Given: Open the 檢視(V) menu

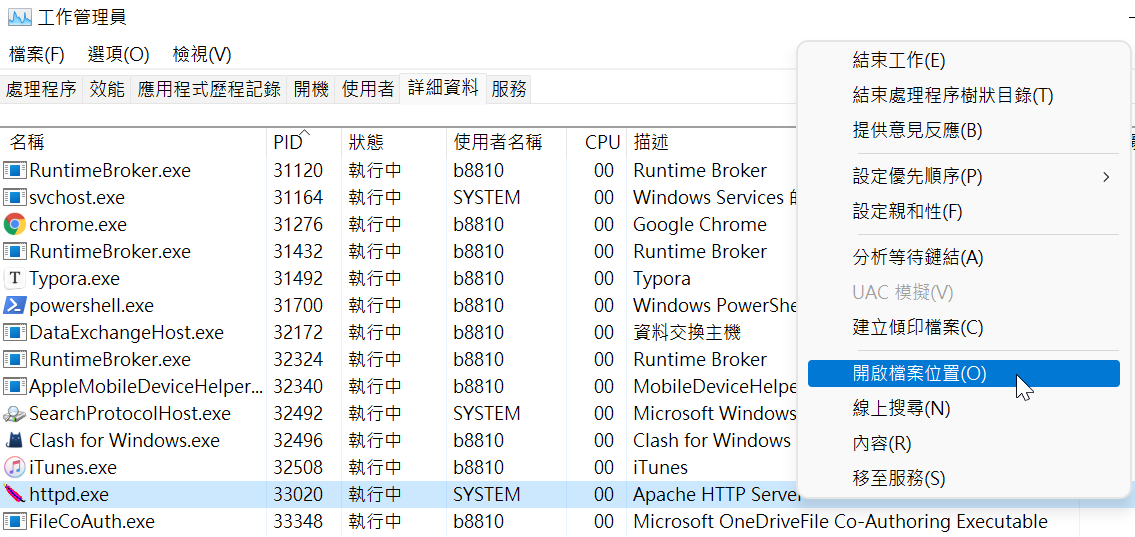Looking at the screenshot, I should pyautogui.click(x=202, y=54).
